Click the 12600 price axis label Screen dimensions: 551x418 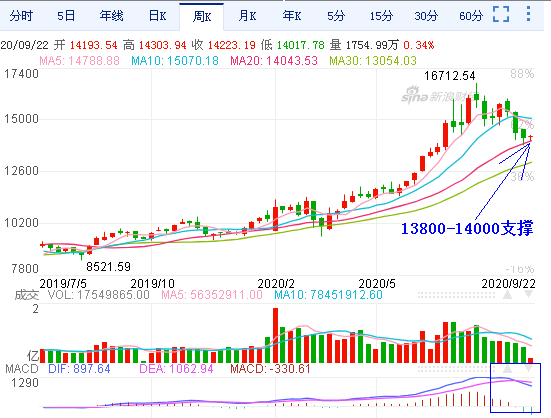click(x=21, y=171)
